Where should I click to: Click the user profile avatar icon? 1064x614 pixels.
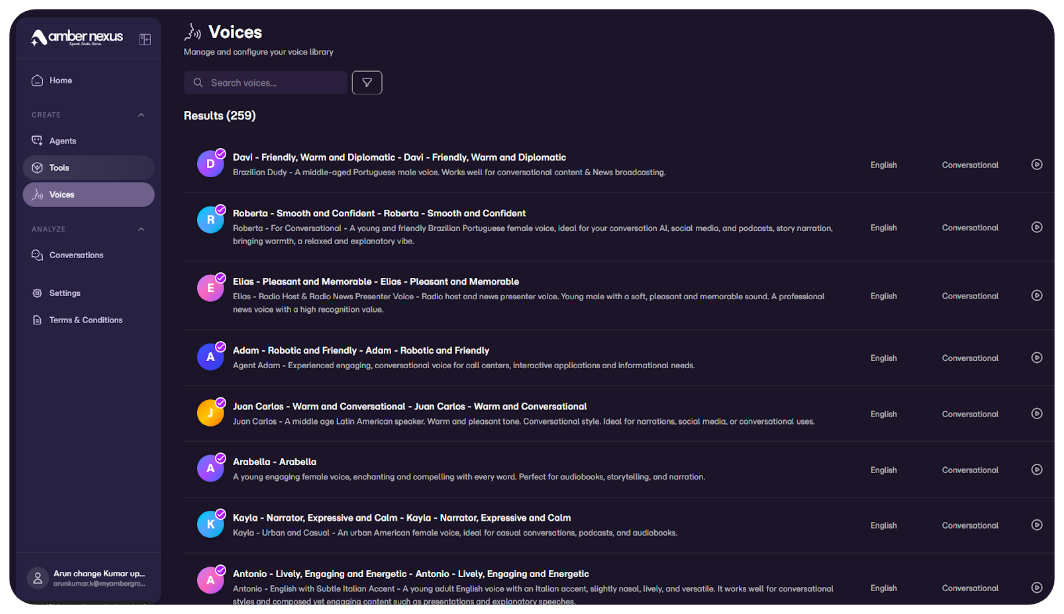[38, 578]
